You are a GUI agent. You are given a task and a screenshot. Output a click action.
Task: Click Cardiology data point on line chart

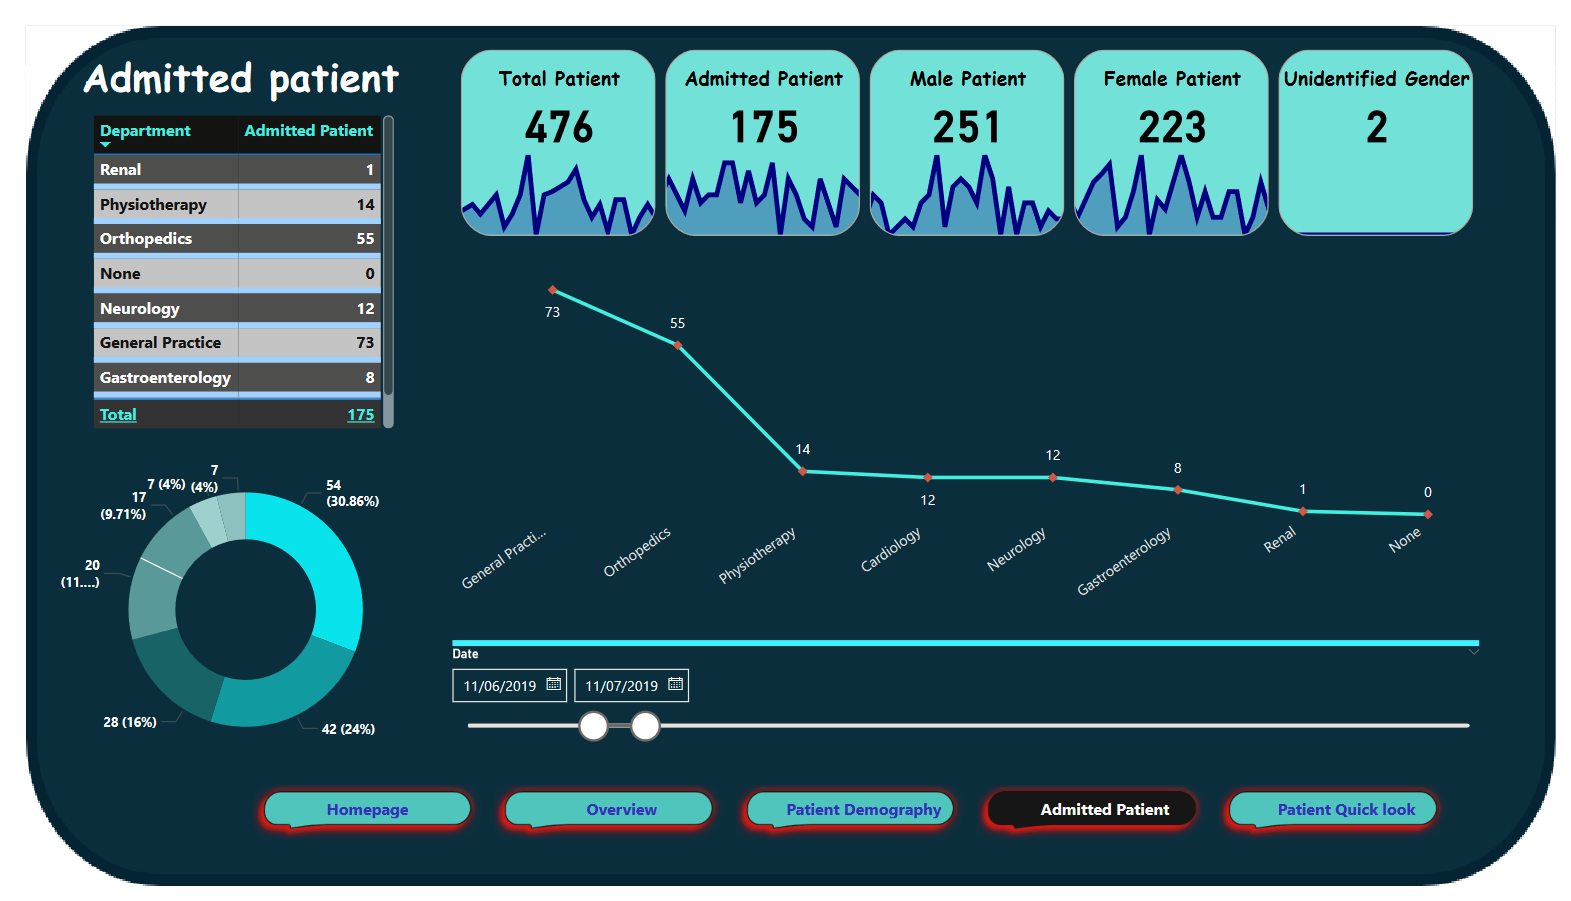click(928, 477)
